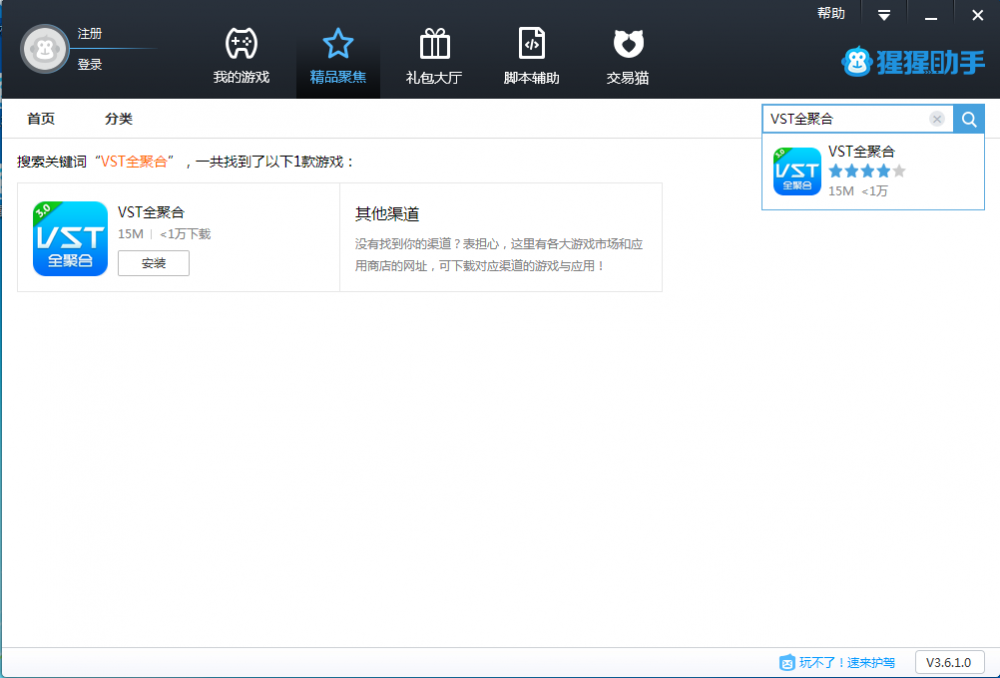This screenshot has height=678, width=1000.
Task: Click 15M <1万下载 info text
Action: [164, 234]
